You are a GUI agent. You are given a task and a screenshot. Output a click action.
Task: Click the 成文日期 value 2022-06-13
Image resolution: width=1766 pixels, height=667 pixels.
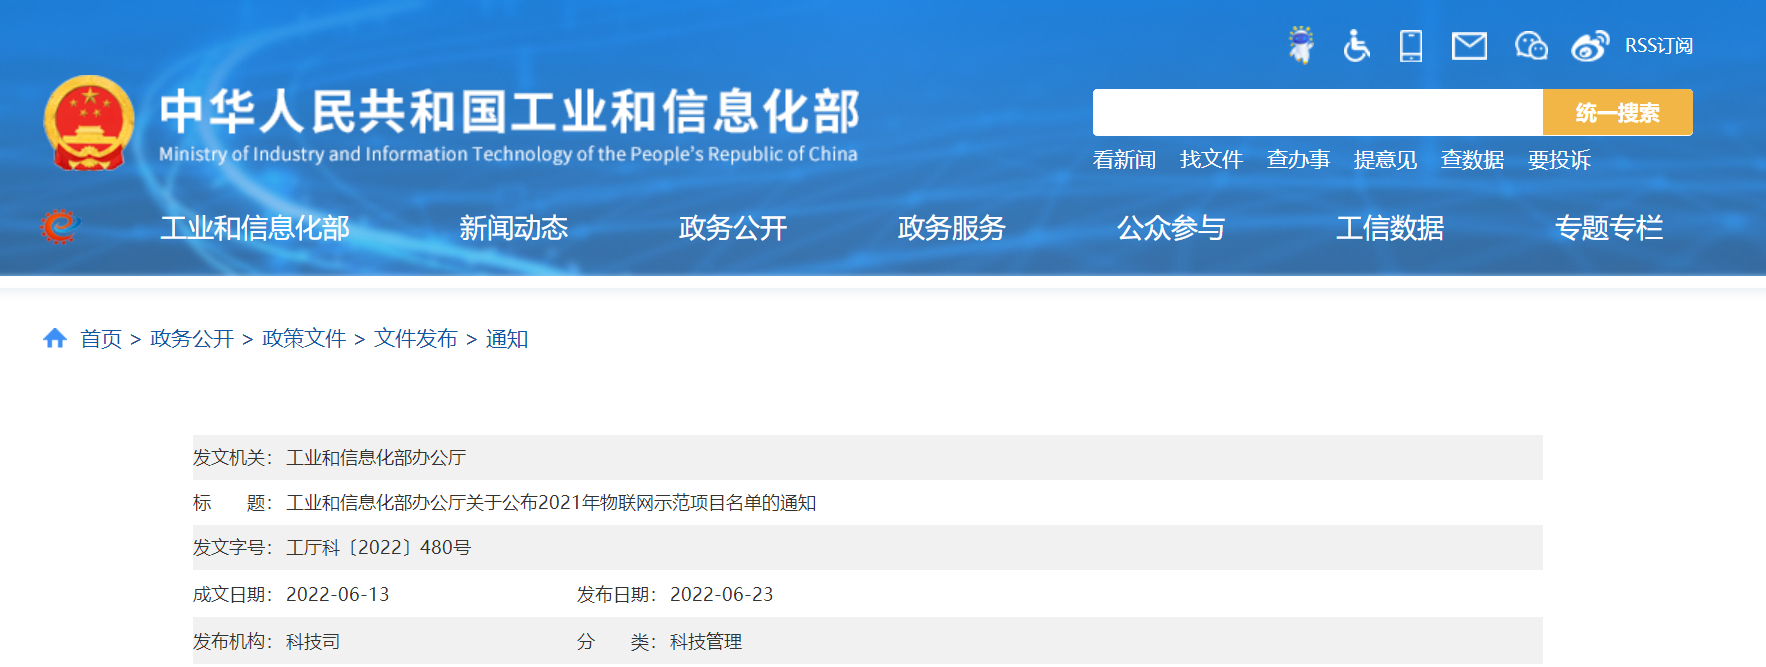[337, 594]
